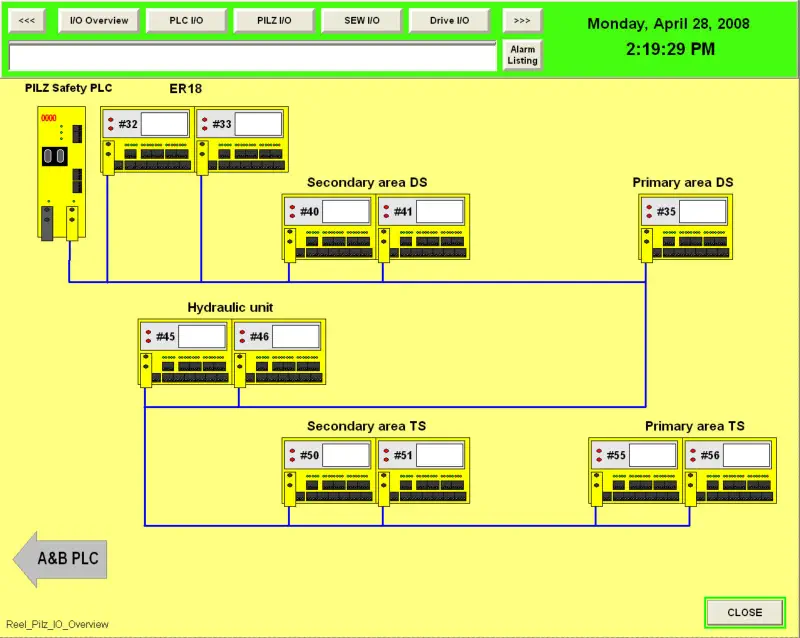Viewport: 800px width, 638px height.
Task: Switch to the PILZ I/O screen
Action: [x=274, y=21]
